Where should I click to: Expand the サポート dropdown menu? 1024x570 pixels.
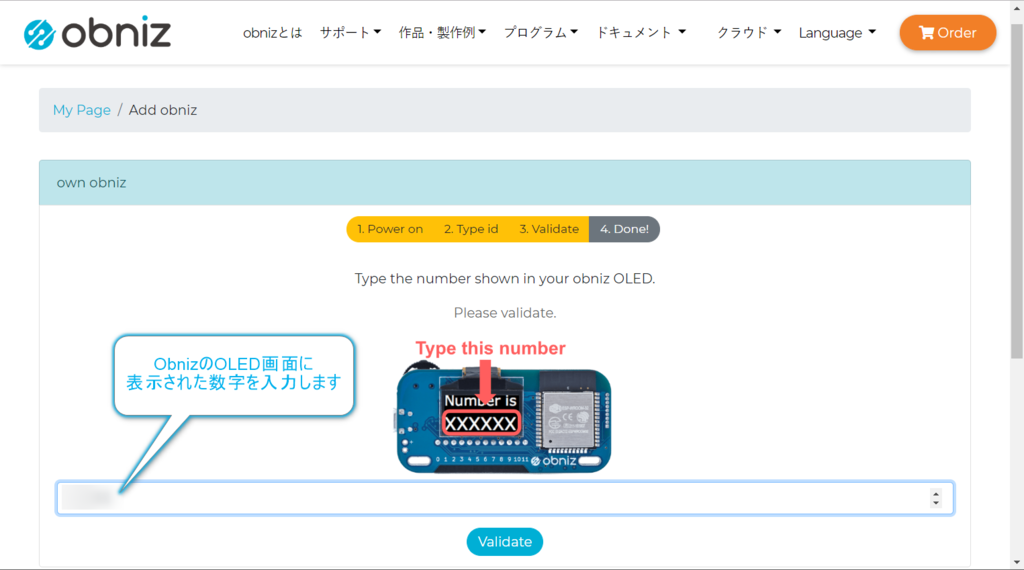coord(350,33)
